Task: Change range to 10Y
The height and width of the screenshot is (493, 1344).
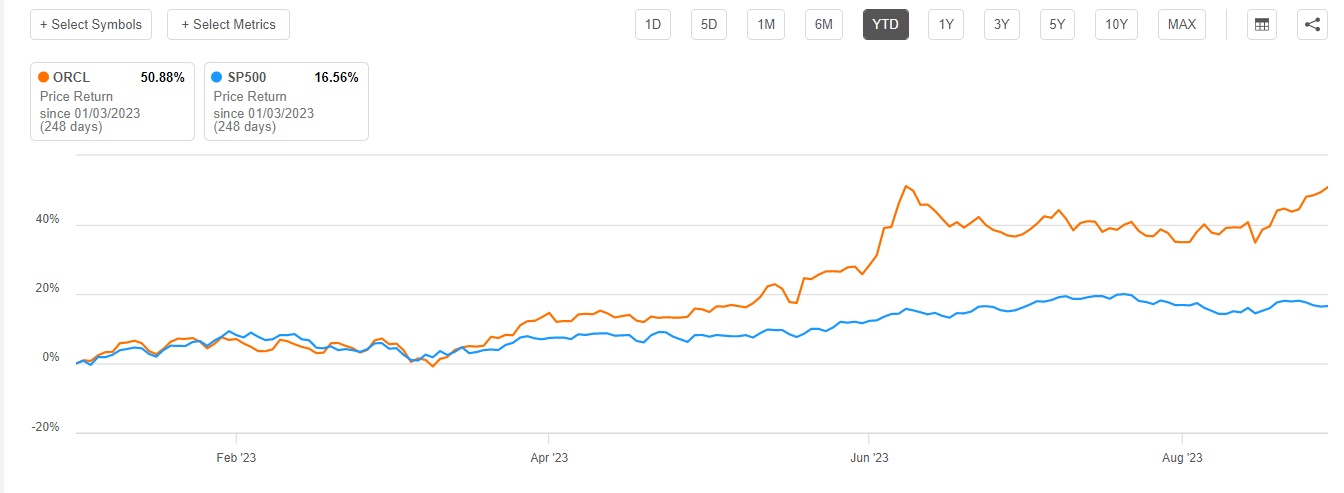Action: coord(1117,25)
